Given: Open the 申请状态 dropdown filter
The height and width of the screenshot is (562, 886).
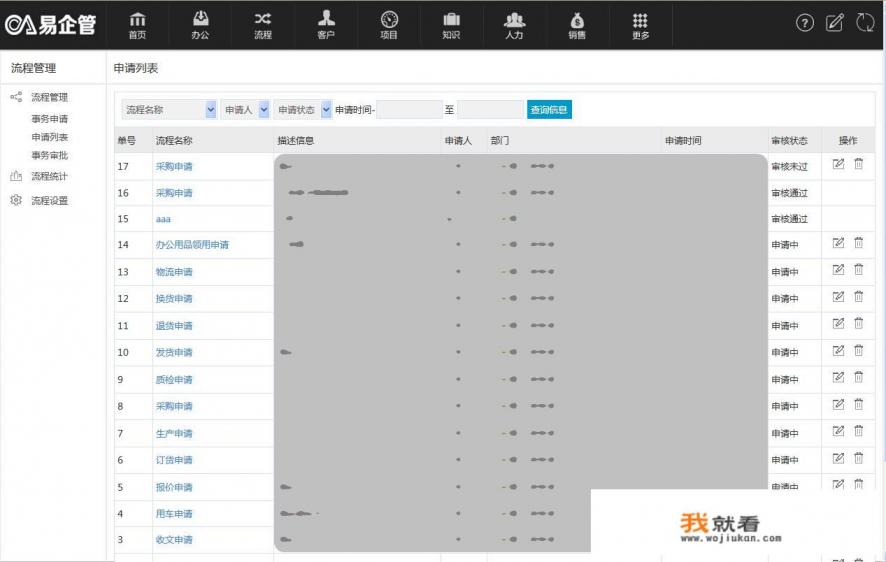Looking at the screenshot, I should point(302,110).
